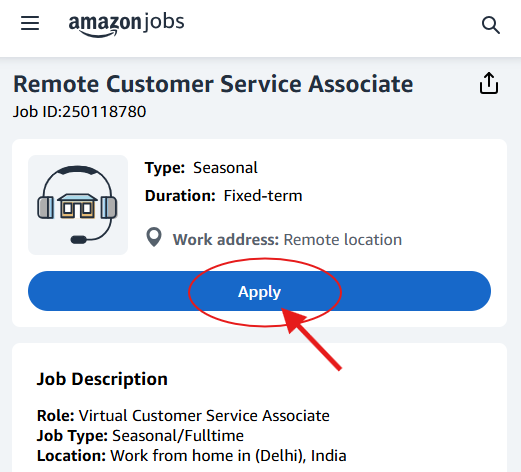Apply for the job with the blue Apply button

click(x=259, y=291)
